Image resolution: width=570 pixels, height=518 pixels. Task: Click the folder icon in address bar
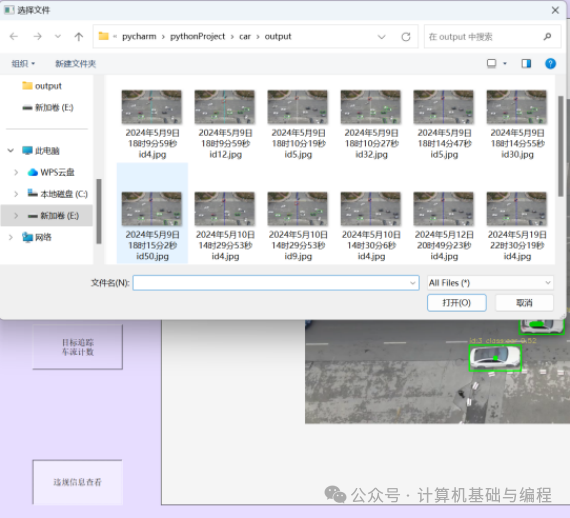tap(104, 36)
